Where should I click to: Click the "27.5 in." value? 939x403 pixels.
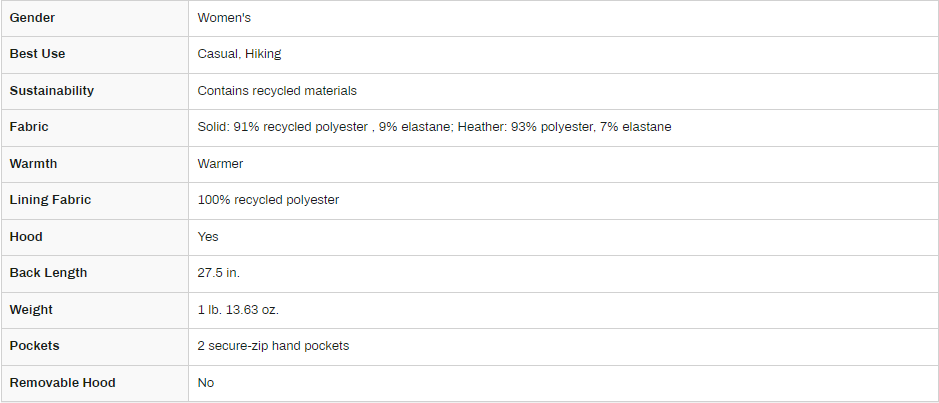click(219, 273)
